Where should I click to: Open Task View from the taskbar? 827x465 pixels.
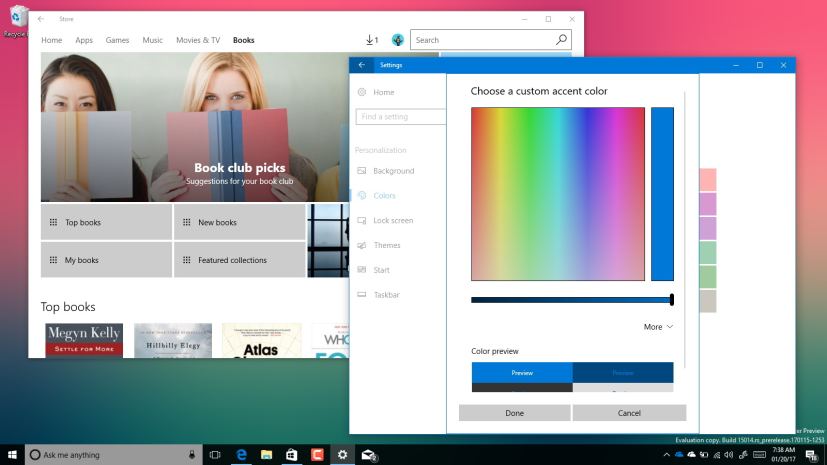(215, 454)
